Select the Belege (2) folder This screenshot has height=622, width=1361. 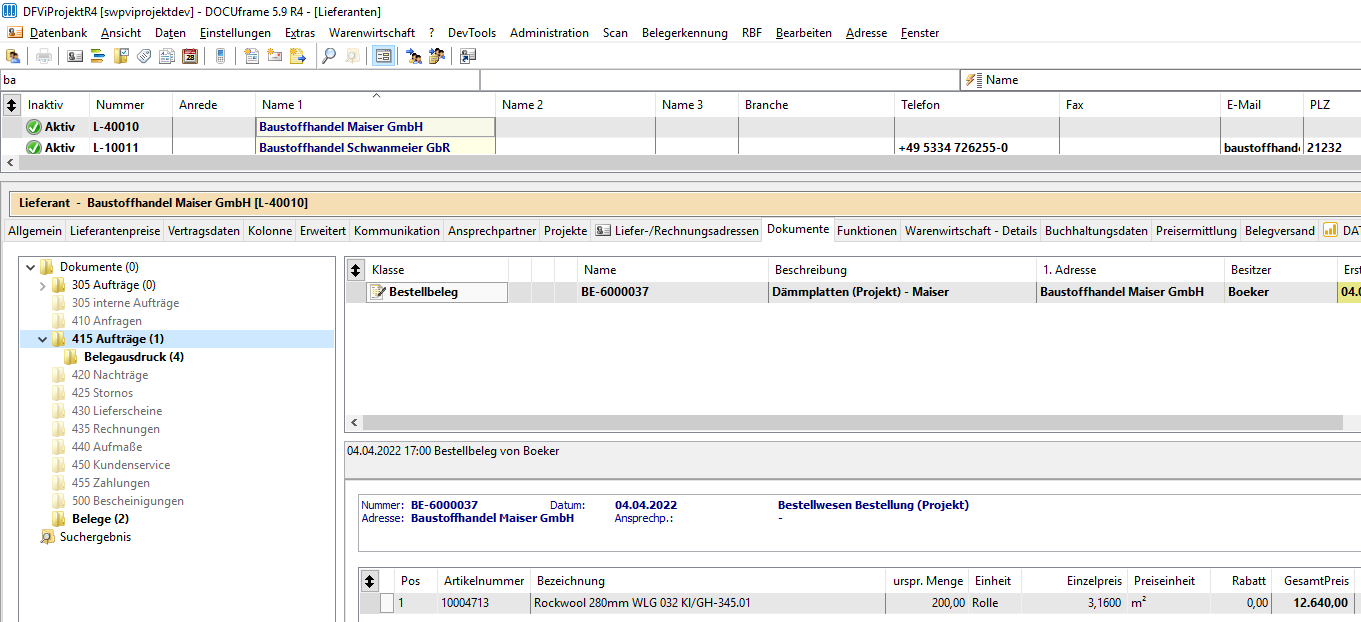click(x=100, y=519)
